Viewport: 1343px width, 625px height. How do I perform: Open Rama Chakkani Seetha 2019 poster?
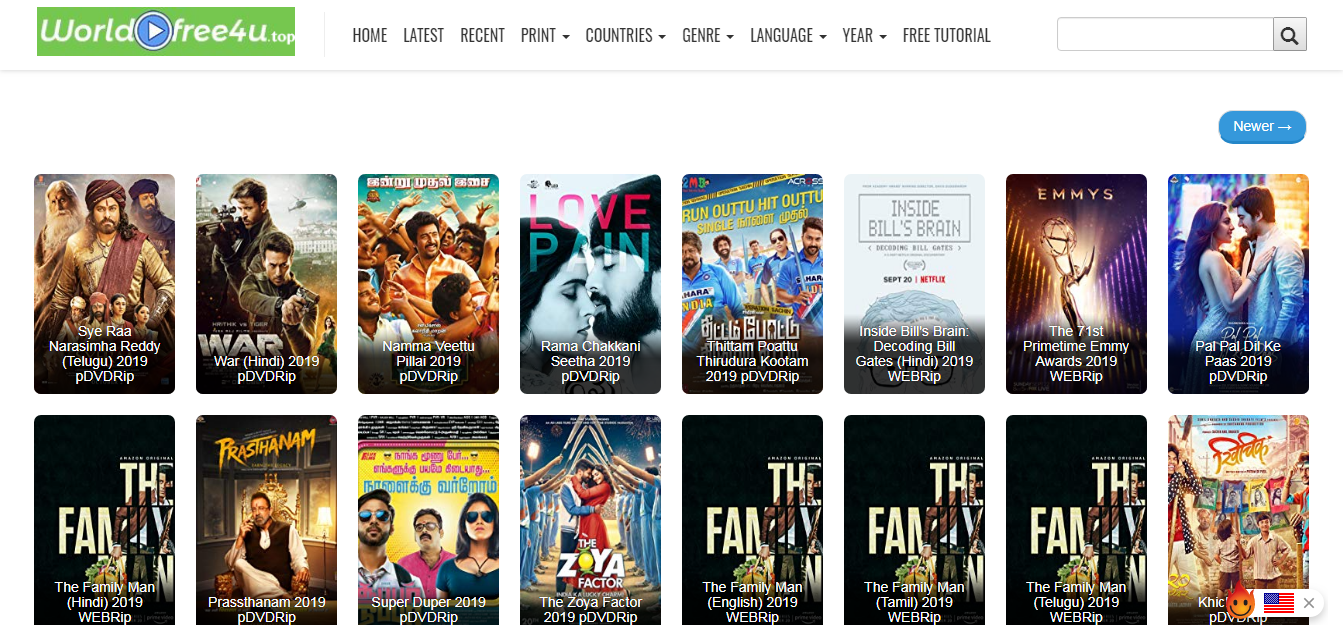pos(590,284)
